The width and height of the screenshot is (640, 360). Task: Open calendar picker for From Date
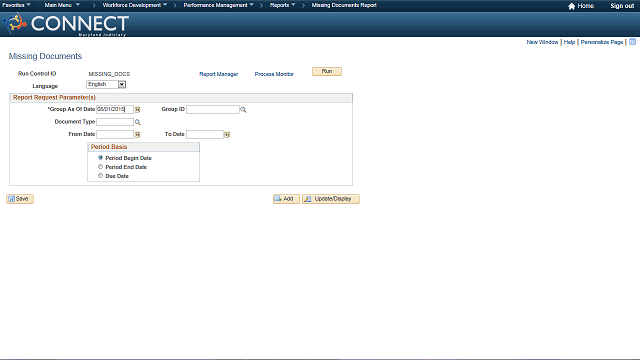[x=138, y=134]
